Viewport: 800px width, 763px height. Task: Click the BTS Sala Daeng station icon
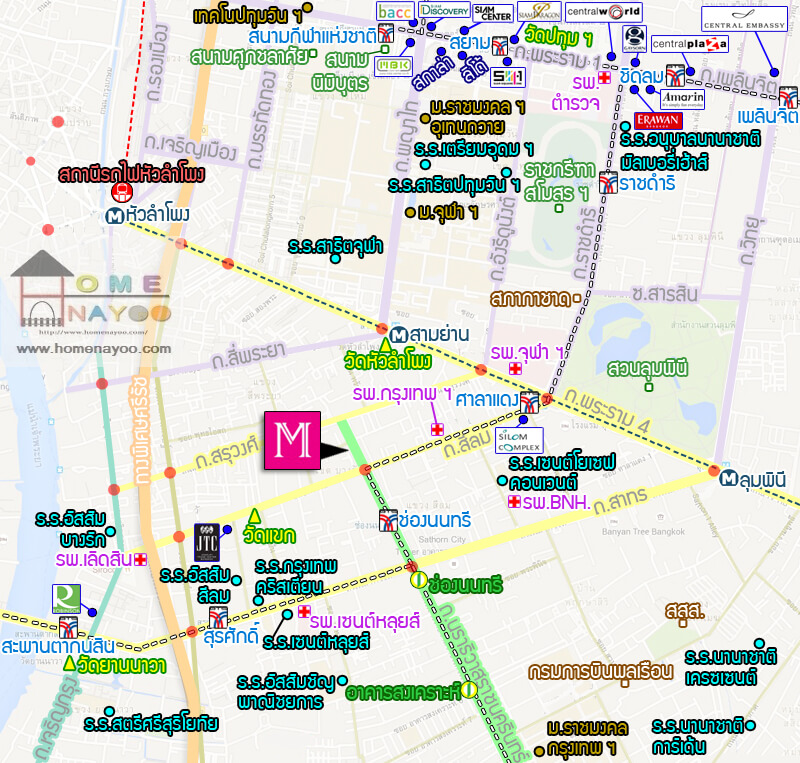(528, 402)
